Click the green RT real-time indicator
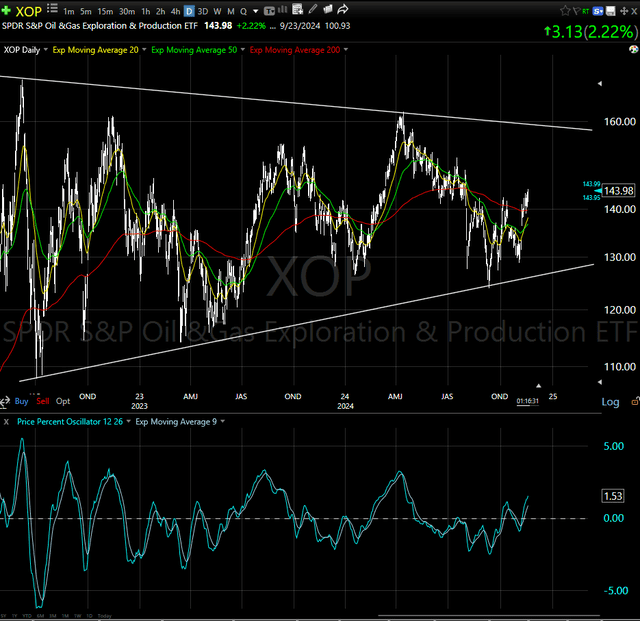Image resolution: width=640 pixels, height=621 pixels. point(586,11)
